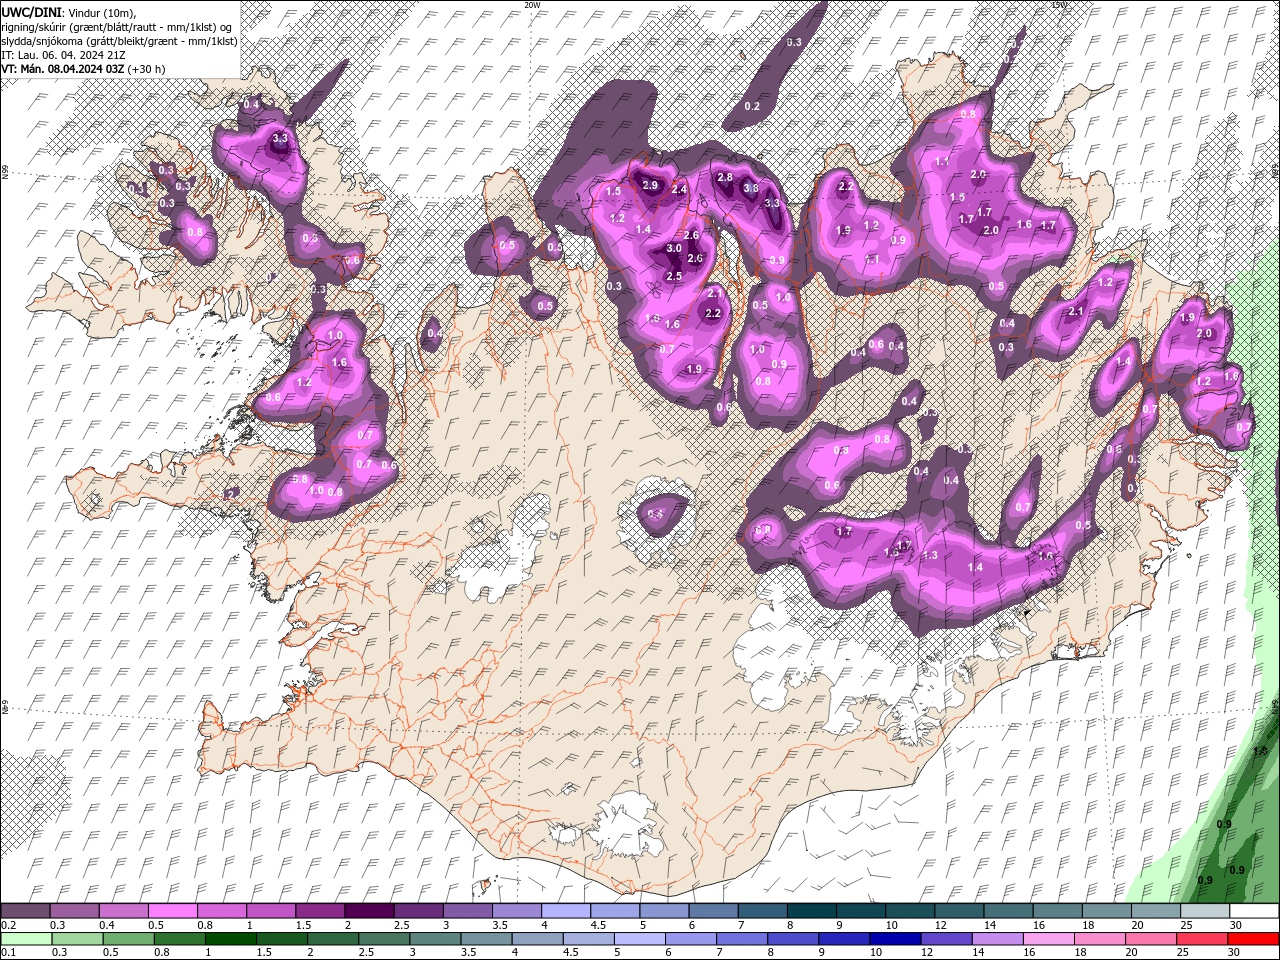The height and width of the screenshot is (960, 1280).
Task: Click the '3.0' snowfall value on the map
Action: [674, 249]
